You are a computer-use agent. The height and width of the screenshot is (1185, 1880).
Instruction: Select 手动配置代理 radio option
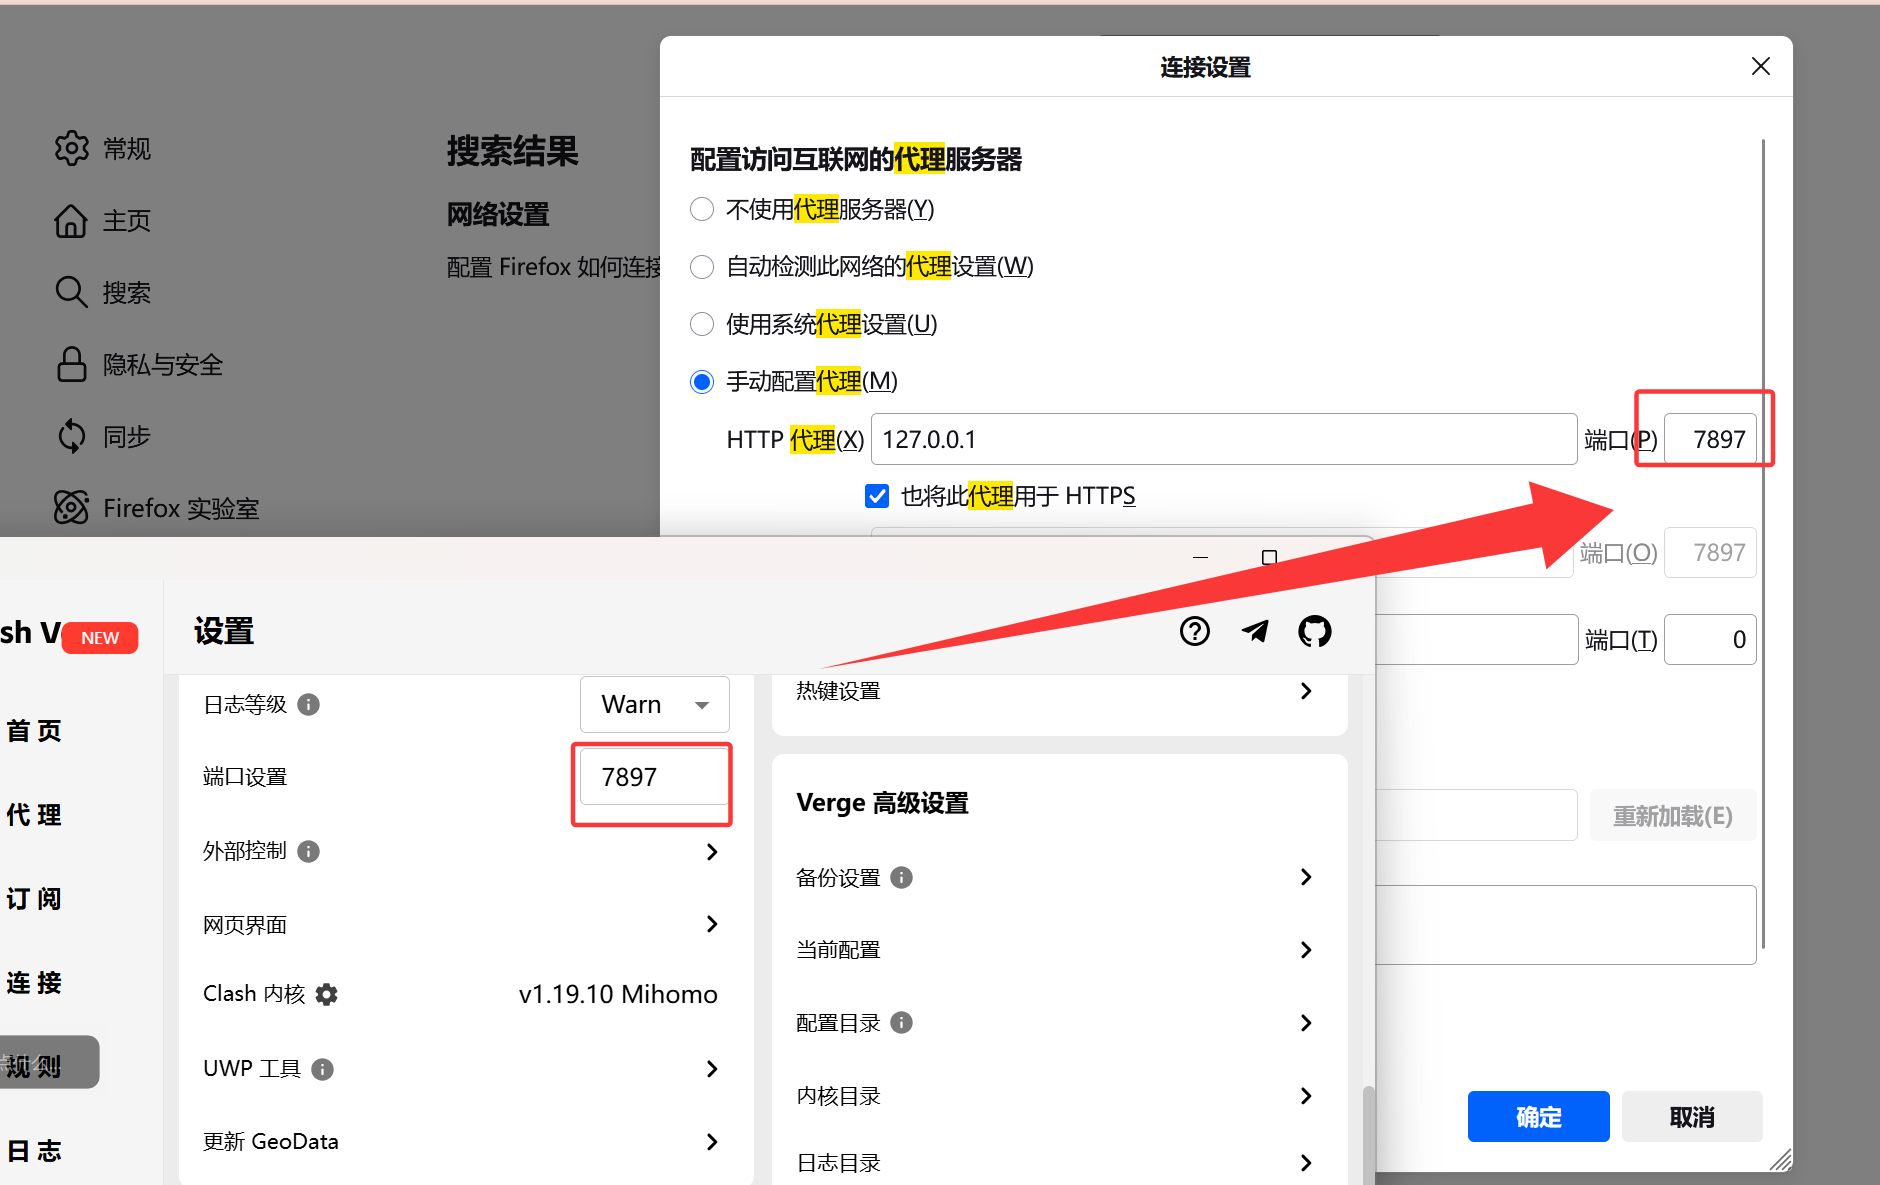tap(702, 382)
